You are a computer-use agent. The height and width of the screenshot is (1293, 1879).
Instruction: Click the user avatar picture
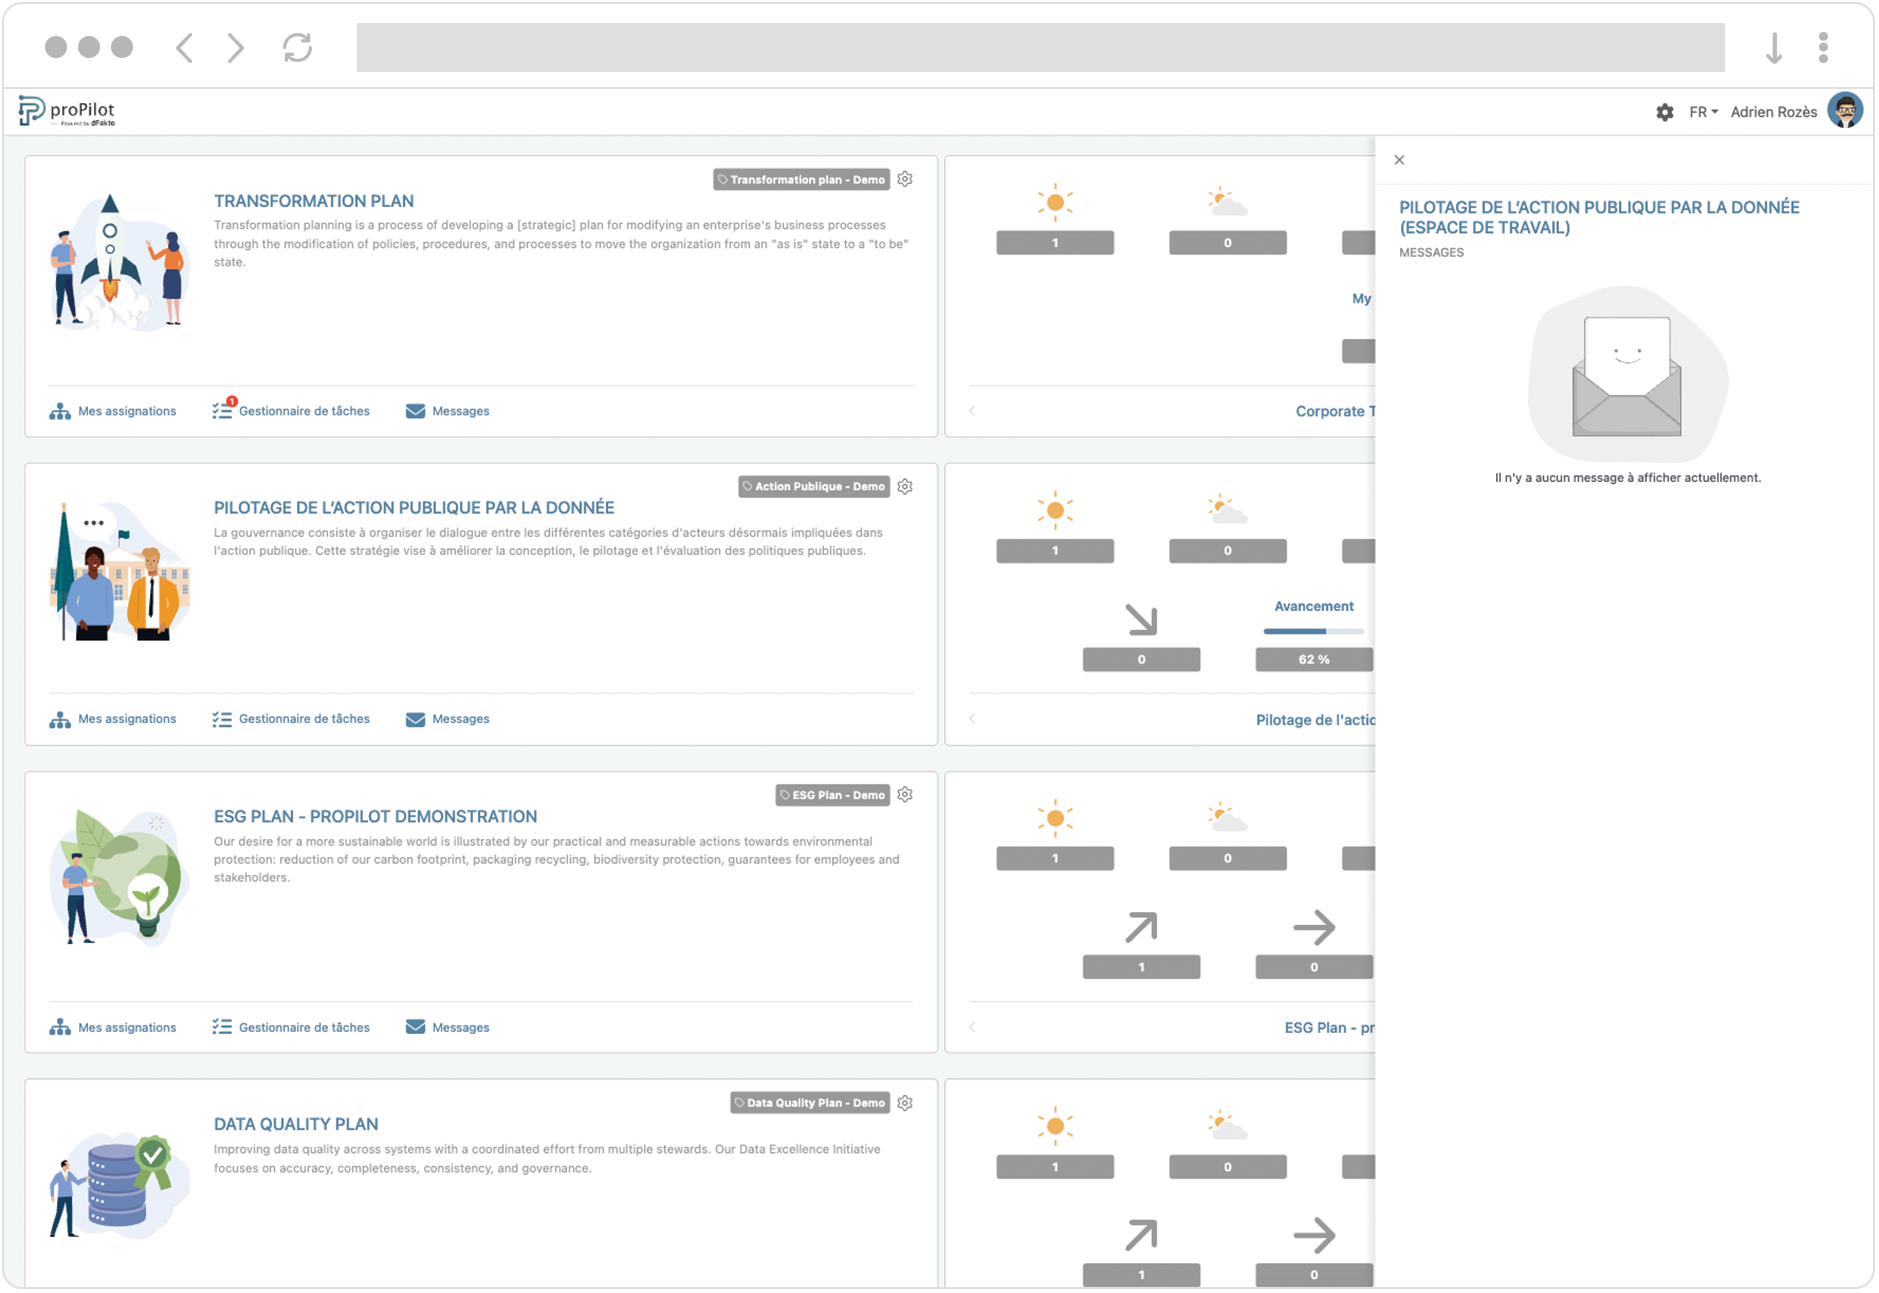point(1845,111)
